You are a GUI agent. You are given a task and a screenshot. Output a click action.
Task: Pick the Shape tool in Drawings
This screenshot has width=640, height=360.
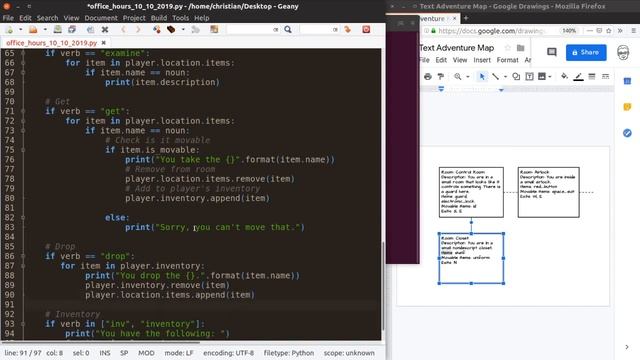516,77
